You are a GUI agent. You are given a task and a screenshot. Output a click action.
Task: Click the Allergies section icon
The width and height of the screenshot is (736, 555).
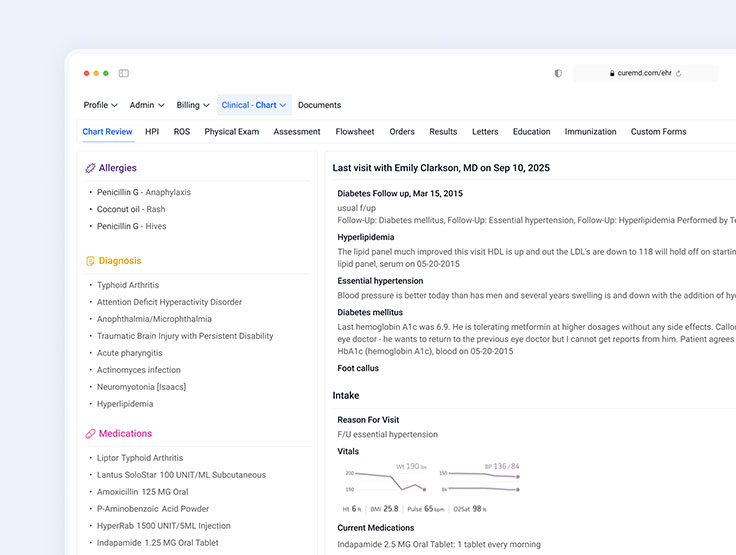click(x=90, y=168)
